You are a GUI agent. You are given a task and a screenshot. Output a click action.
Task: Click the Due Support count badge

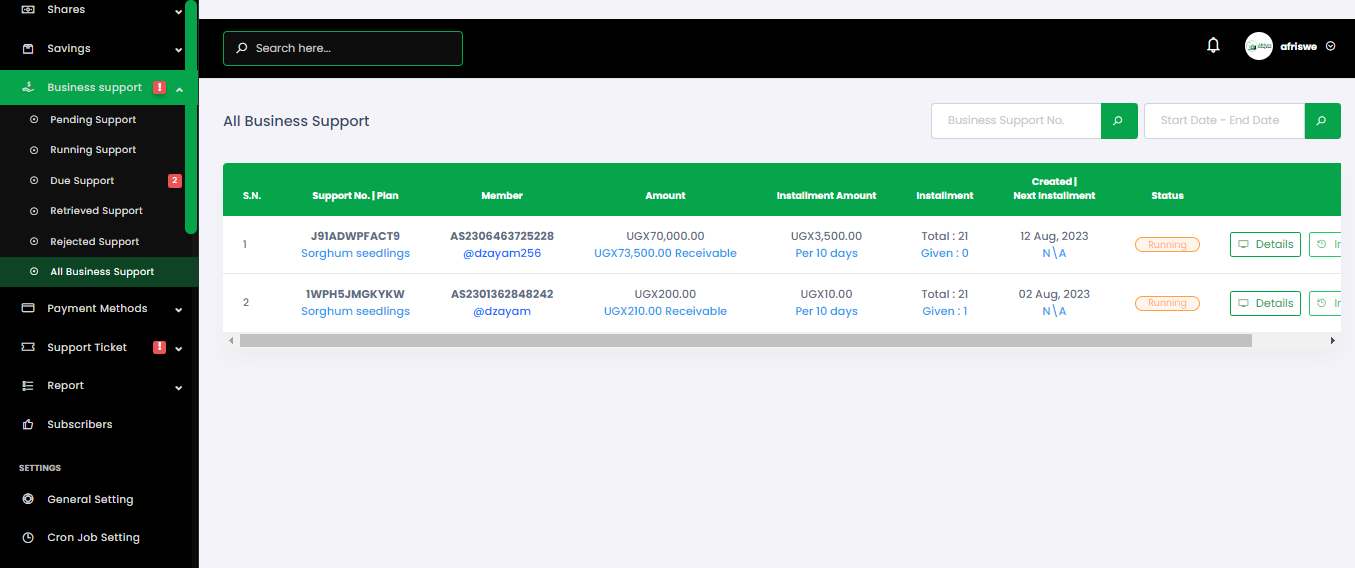click(175, 181)
